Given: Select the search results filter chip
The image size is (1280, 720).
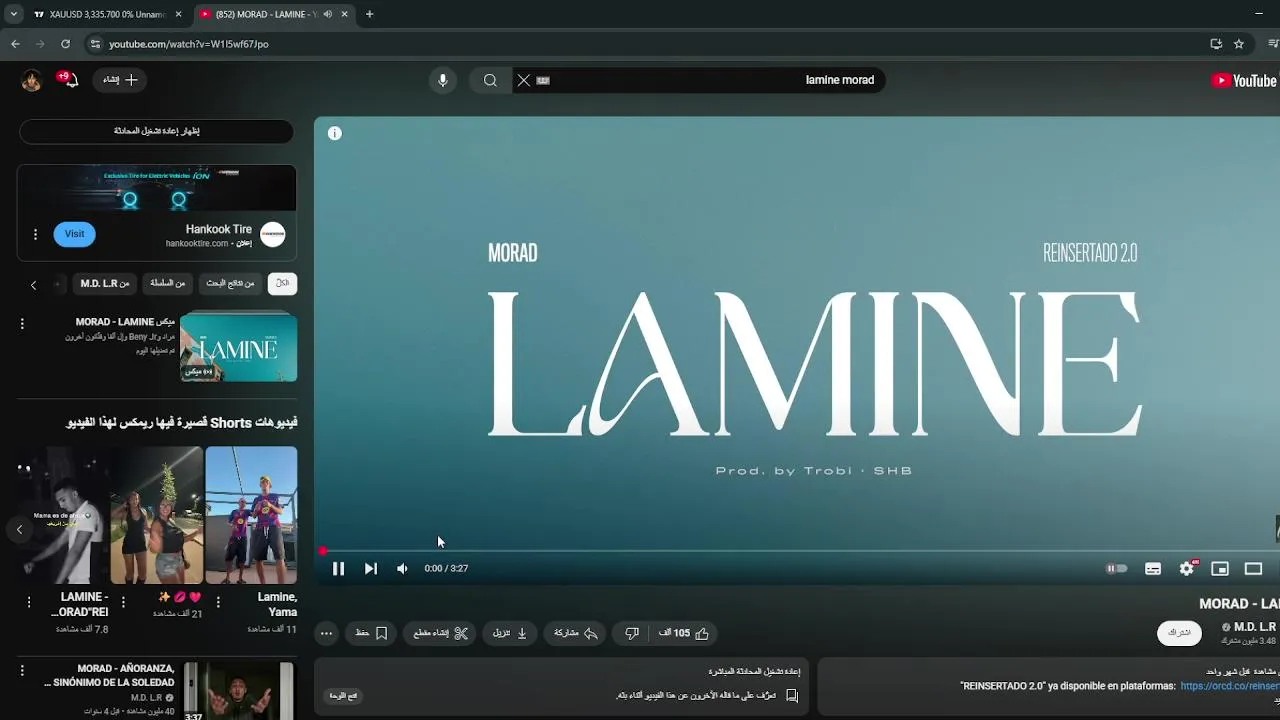Looking at the screenshot, I should pos(230,283).
